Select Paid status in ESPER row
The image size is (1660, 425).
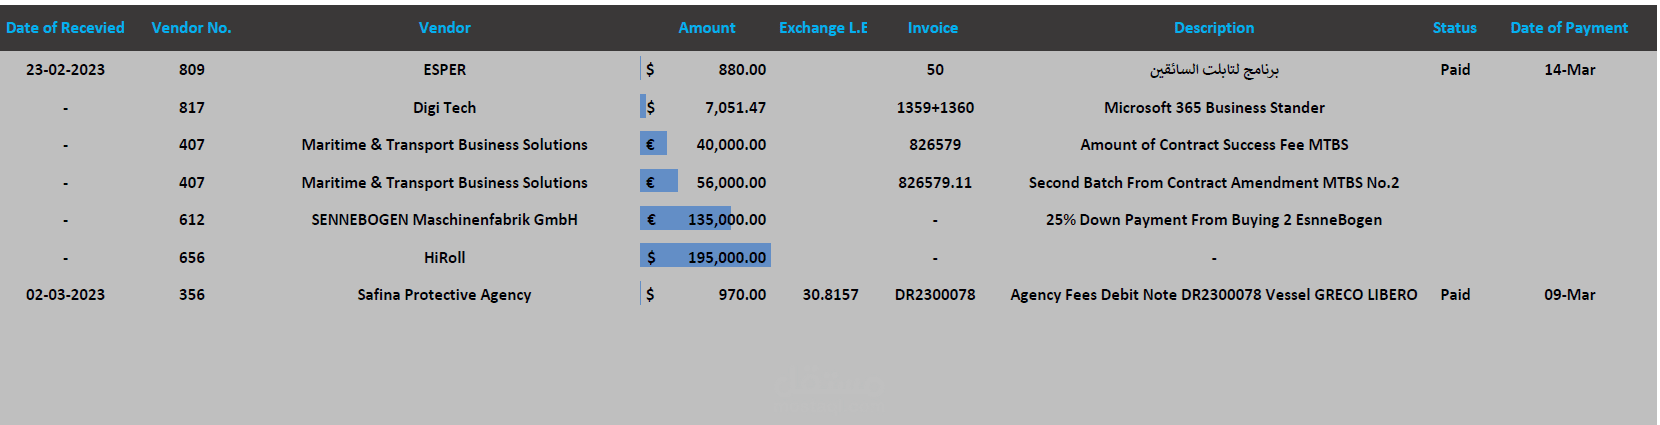click(x=1455, y=70)
